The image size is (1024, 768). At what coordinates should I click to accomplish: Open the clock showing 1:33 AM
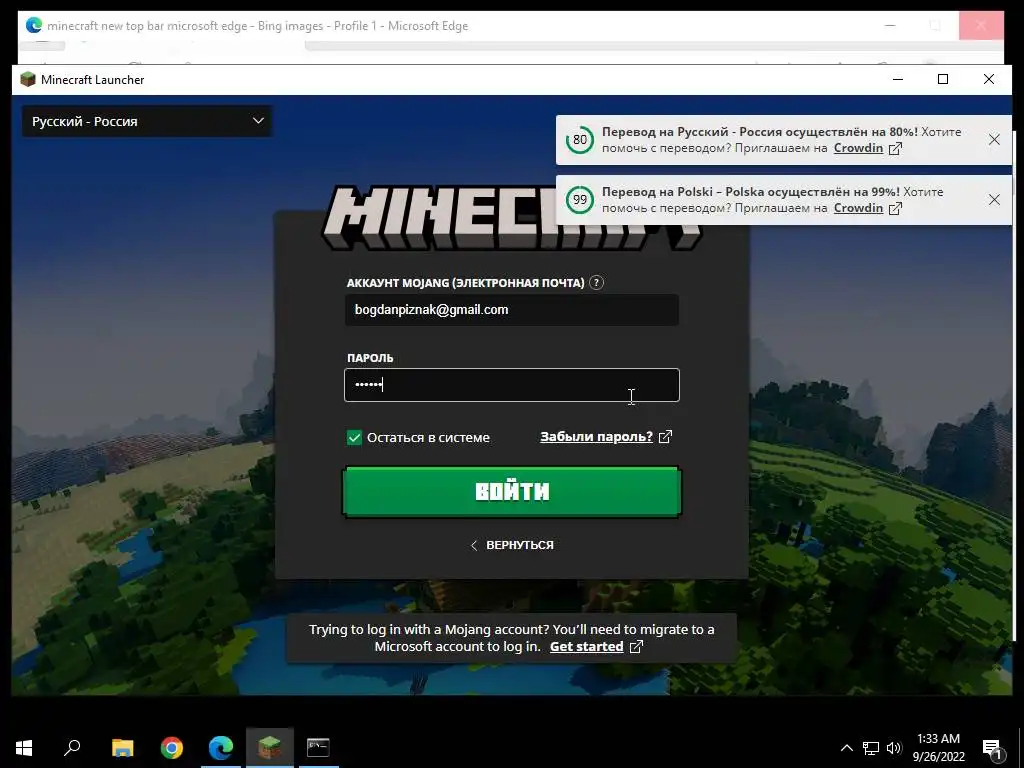click(938, 748)
